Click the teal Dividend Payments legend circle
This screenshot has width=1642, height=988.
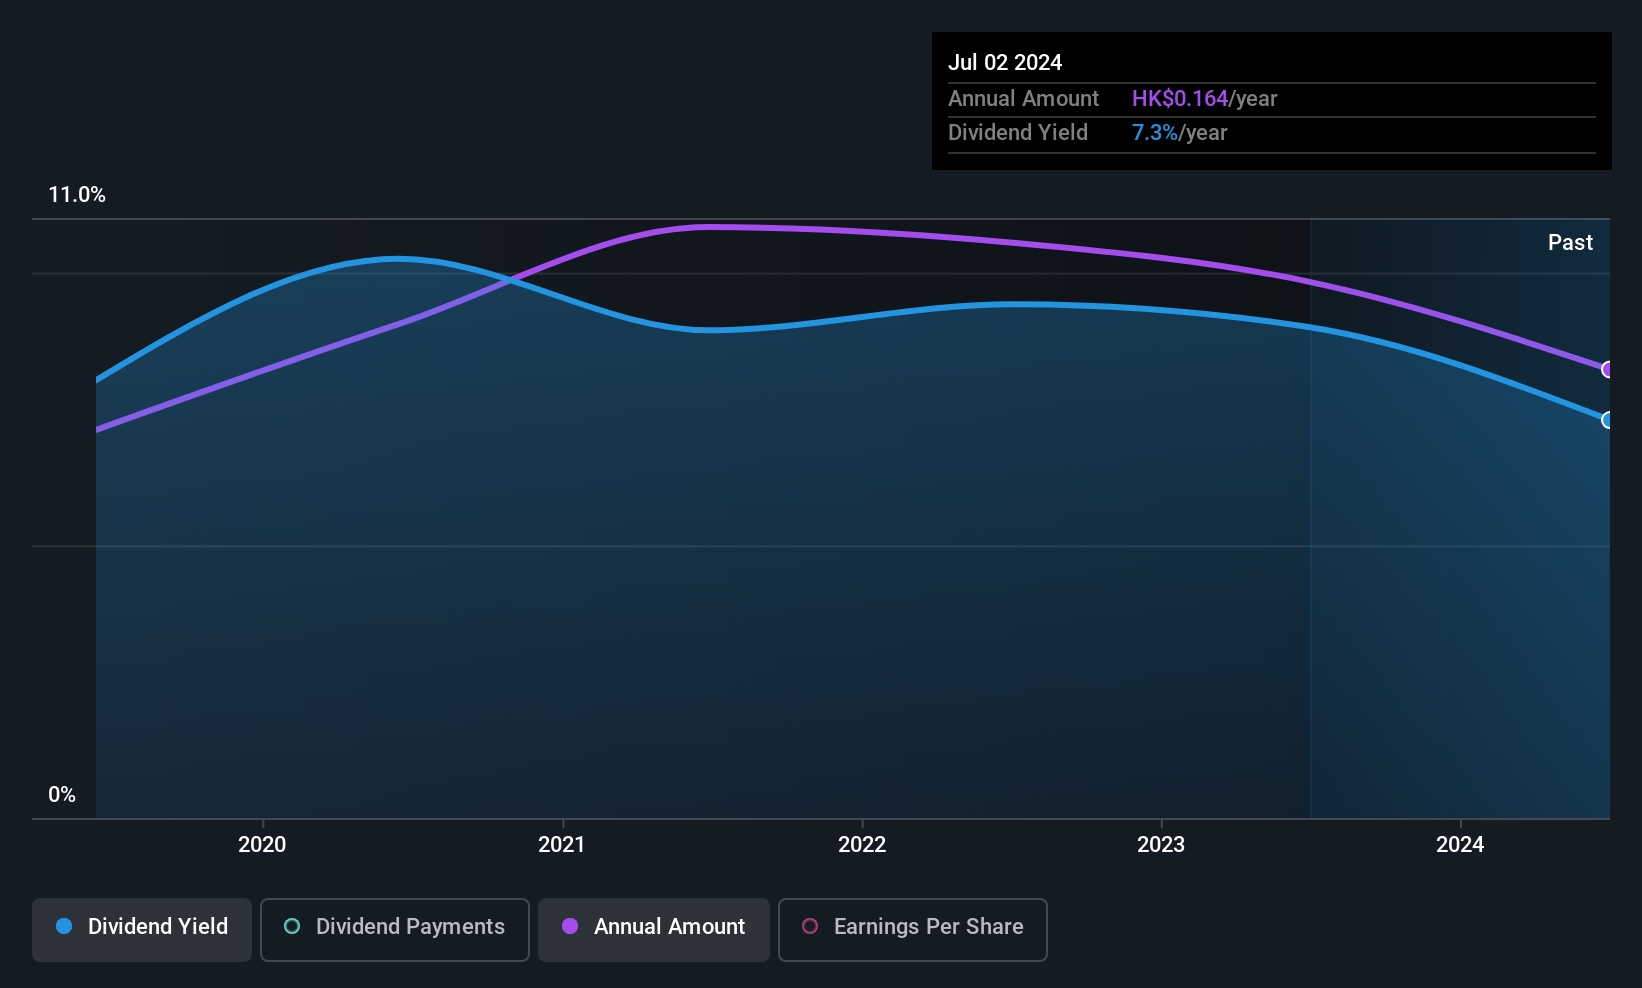coord(292,926)
